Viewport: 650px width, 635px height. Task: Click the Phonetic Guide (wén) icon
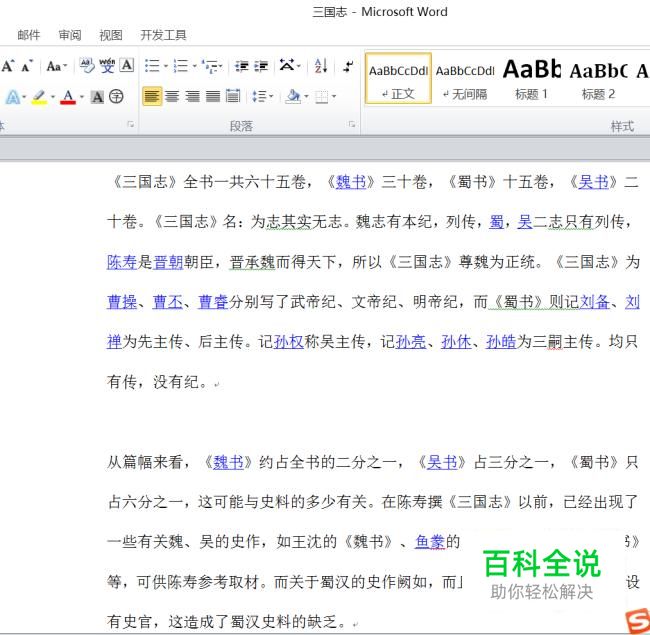pos(107,66)
